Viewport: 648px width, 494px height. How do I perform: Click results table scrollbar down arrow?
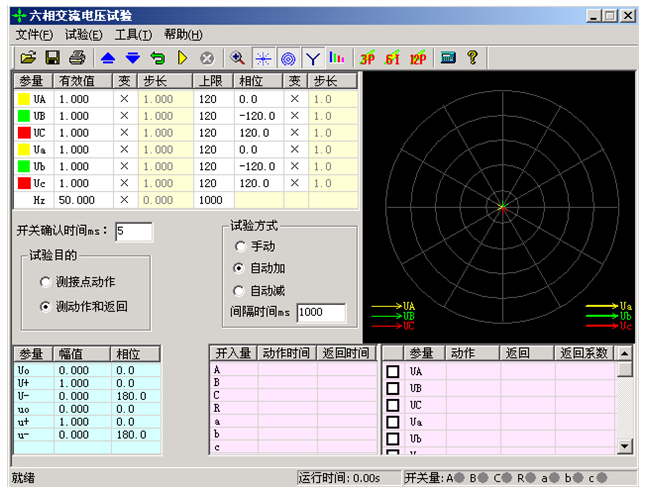tap(625, 446)
